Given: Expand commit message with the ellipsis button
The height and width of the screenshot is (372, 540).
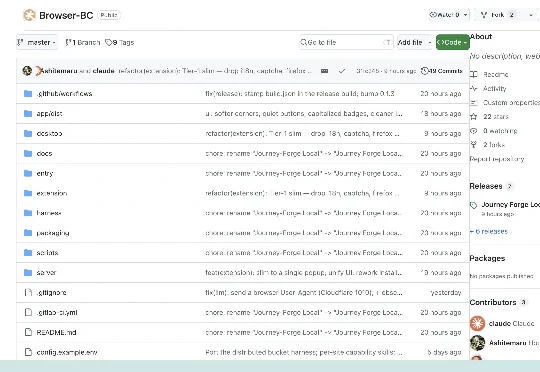Looking at the screenshot, I should (324, 71).
